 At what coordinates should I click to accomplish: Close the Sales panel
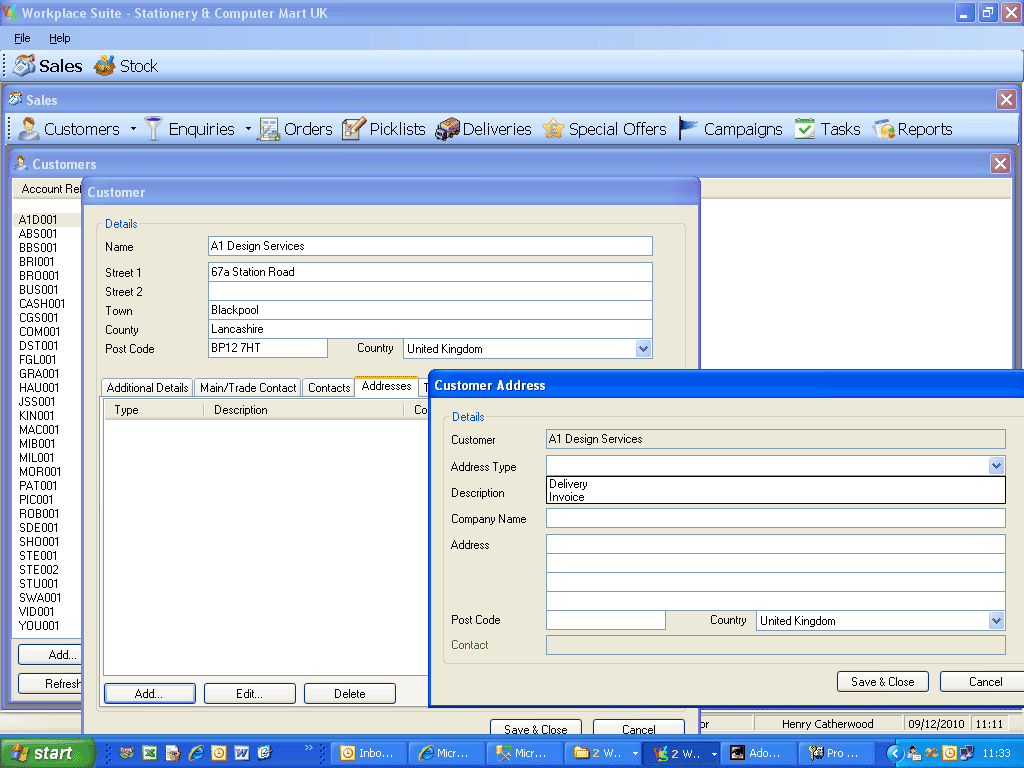click(1006, 100)
